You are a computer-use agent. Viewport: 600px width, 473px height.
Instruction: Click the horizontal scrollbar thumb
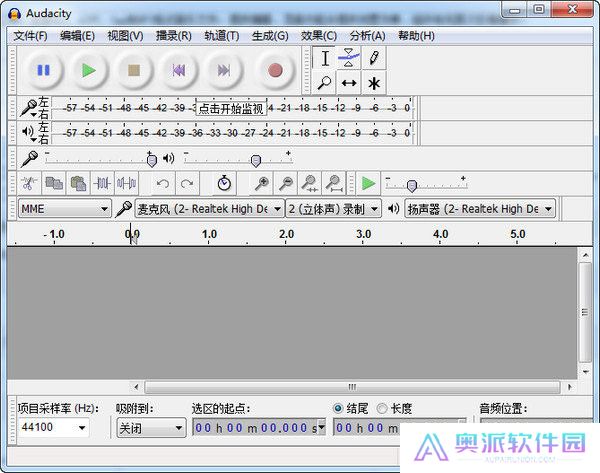352,387
